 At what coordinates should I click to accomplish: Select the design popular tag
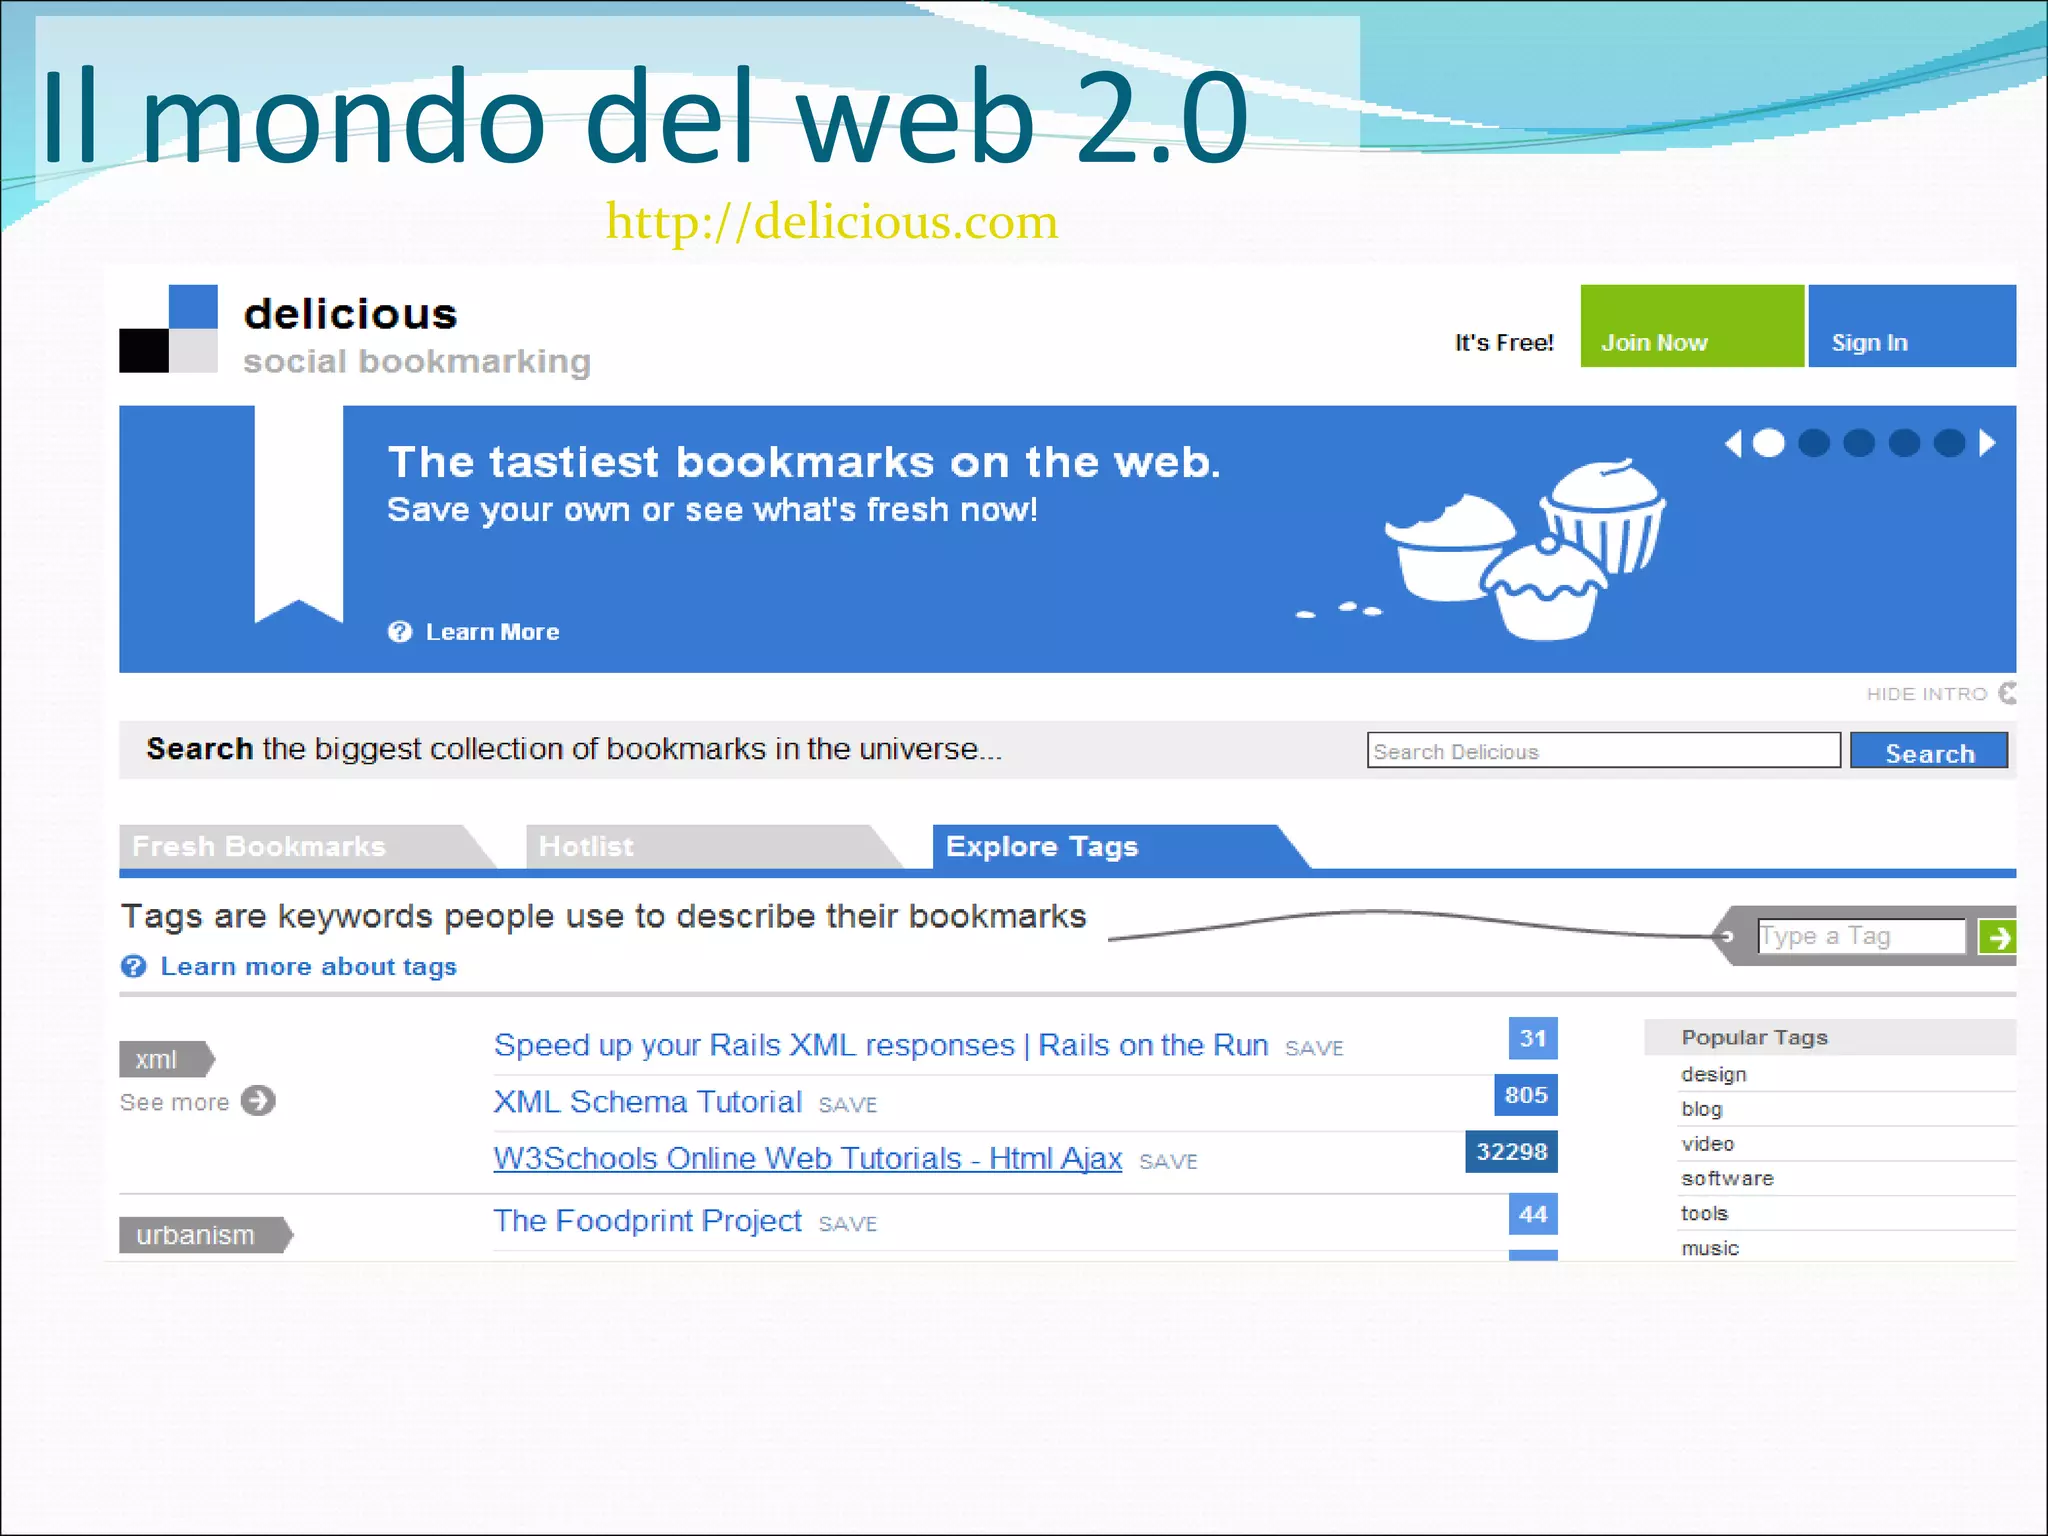point(1714,1074)
